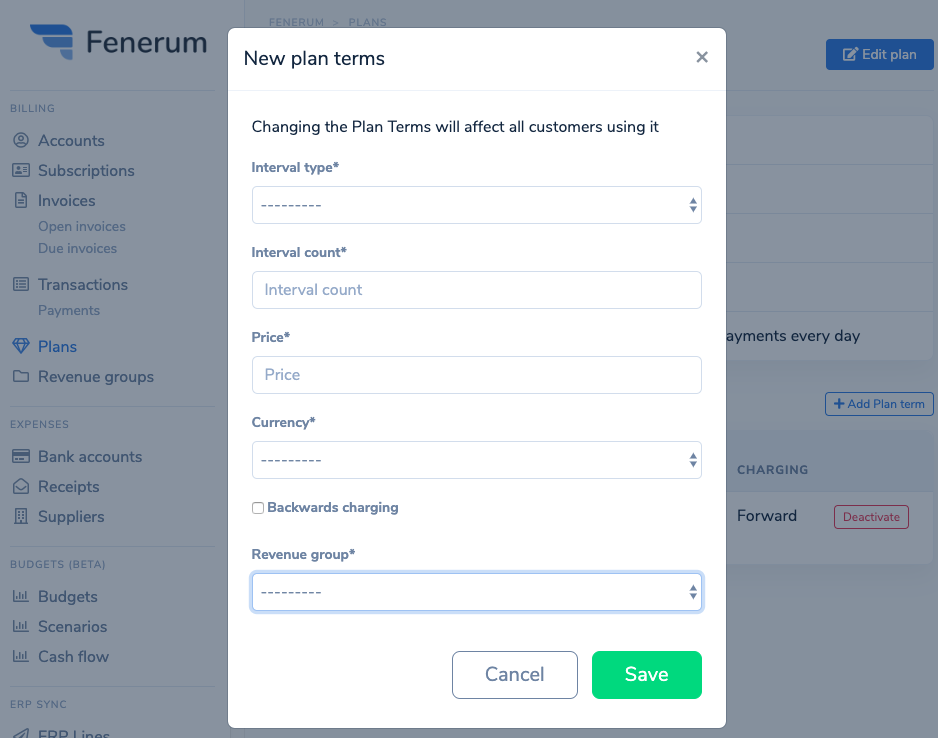Close the New plan terms dialog

[702, 57]
